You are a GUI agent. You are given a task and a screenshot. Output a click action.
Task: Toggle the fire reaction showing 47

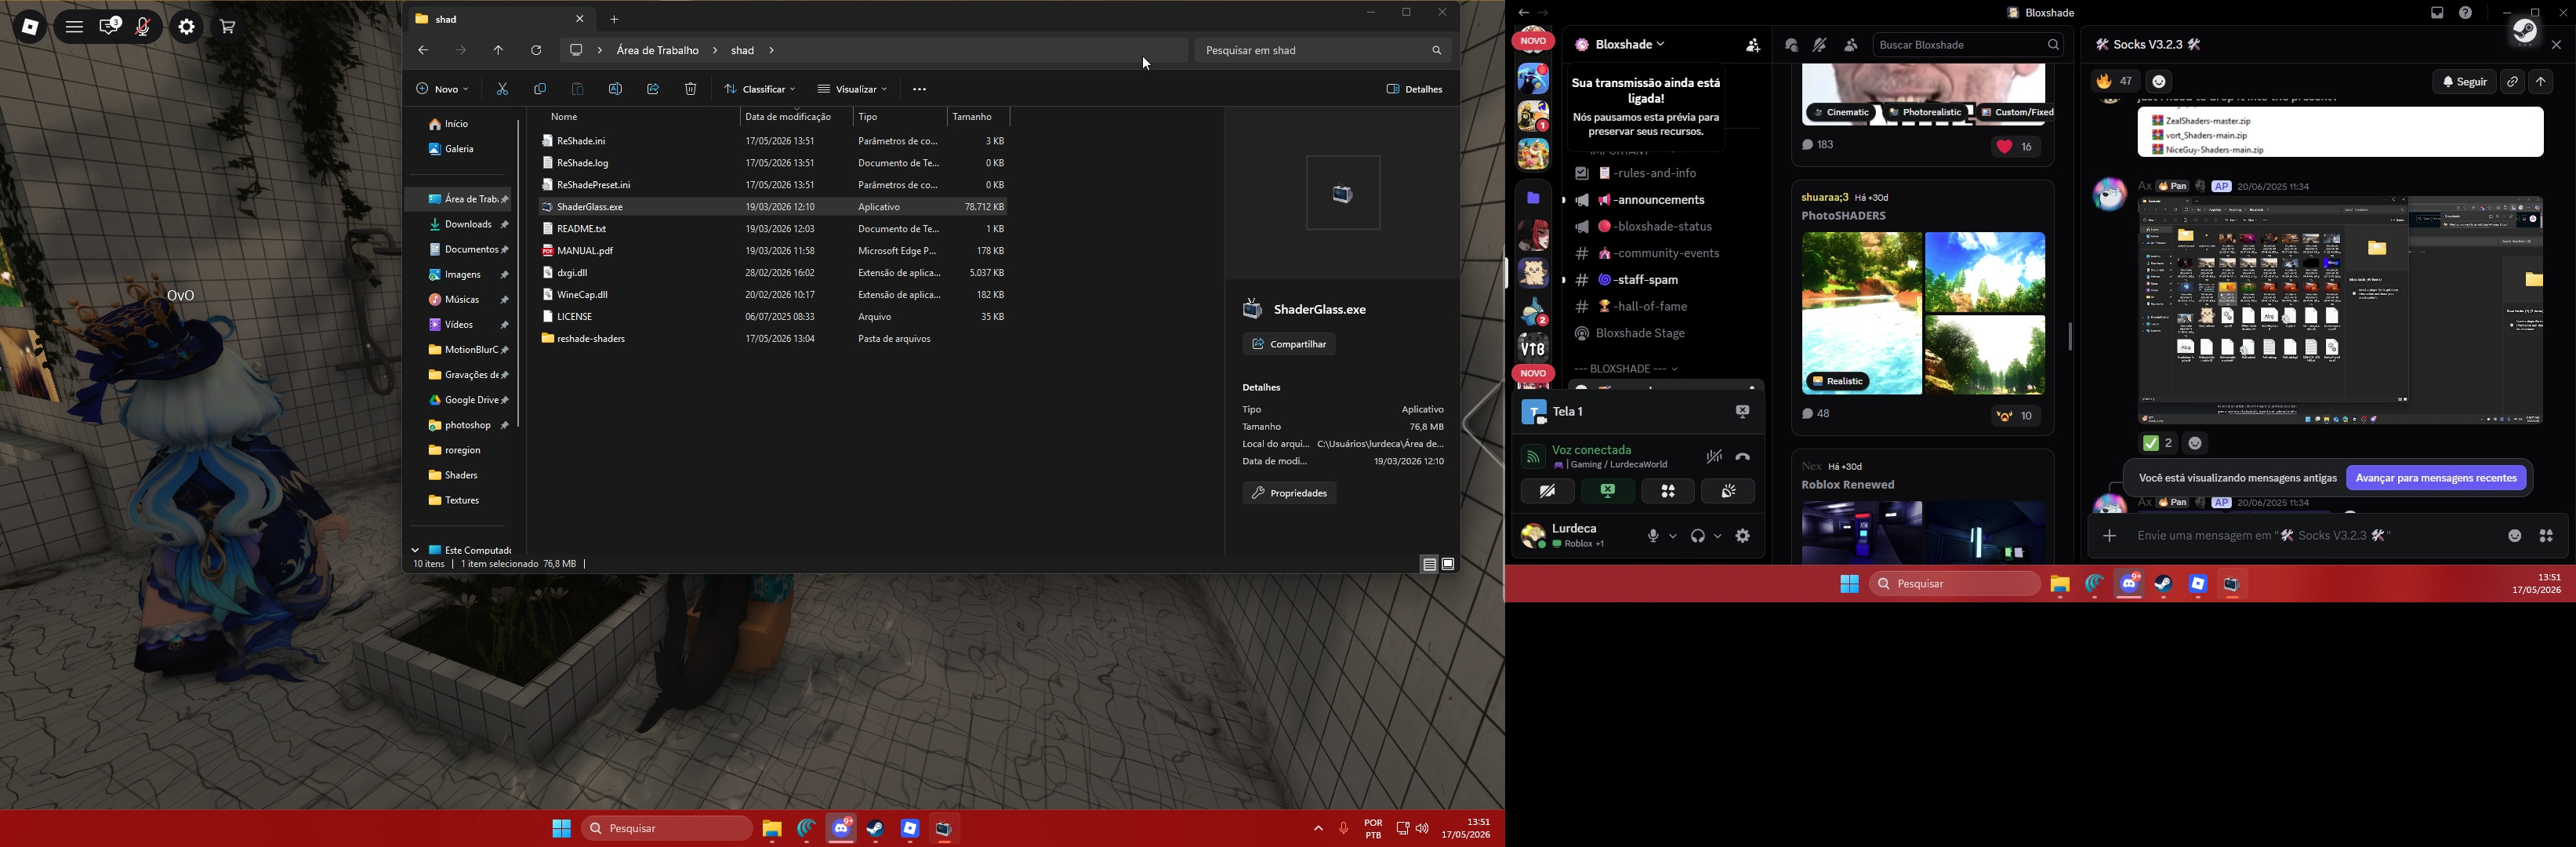pos(2114,82)
